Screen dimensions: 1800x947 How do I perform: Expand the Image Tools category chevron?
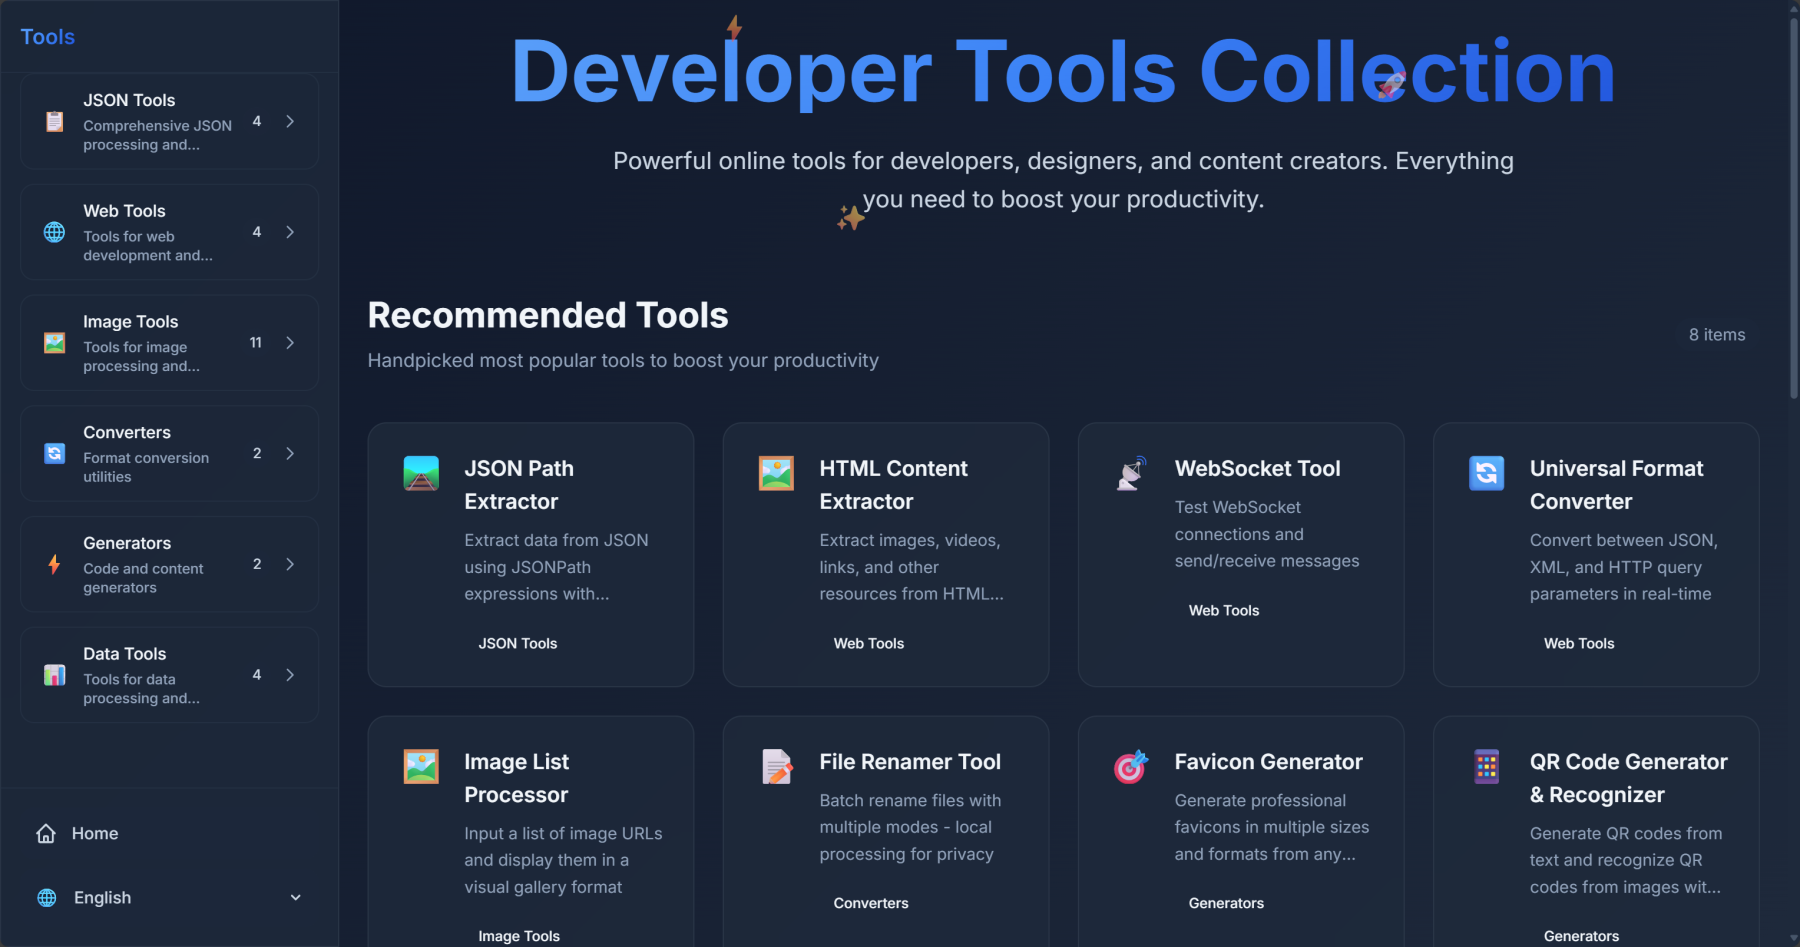tap(290, 343)
